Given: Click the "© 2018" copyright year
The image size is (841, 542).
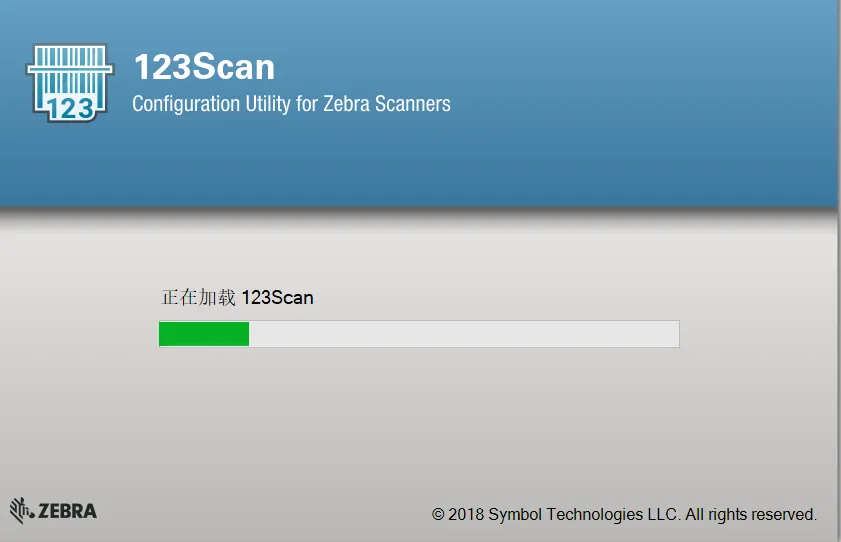Looking at the screenshot, I should (458, 515).
